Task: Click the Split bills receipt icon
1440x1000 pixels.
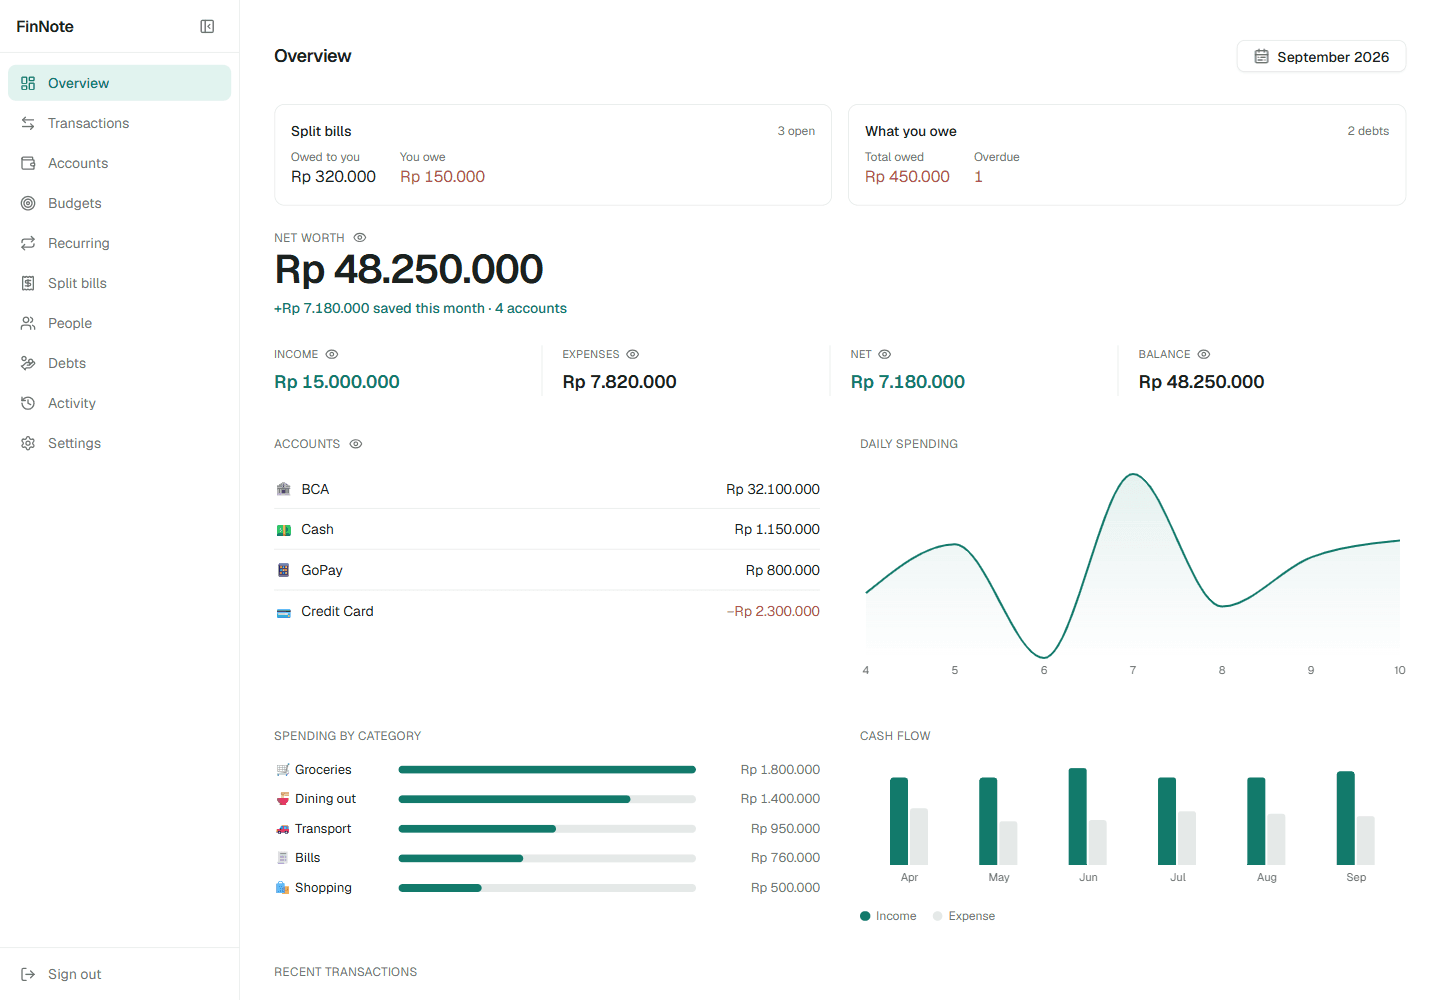Action: point(28,283)
